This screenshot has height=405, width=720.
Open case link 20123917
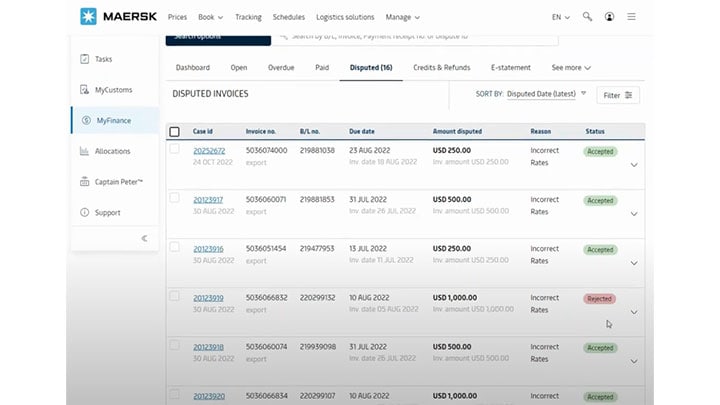coord(208,200)
